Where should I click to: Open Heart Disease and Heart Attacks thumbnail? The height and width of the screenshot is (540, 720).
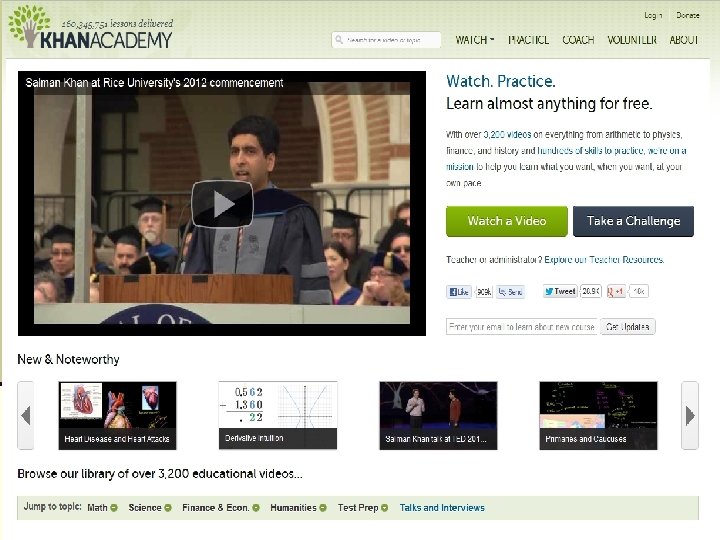[118, 416]
